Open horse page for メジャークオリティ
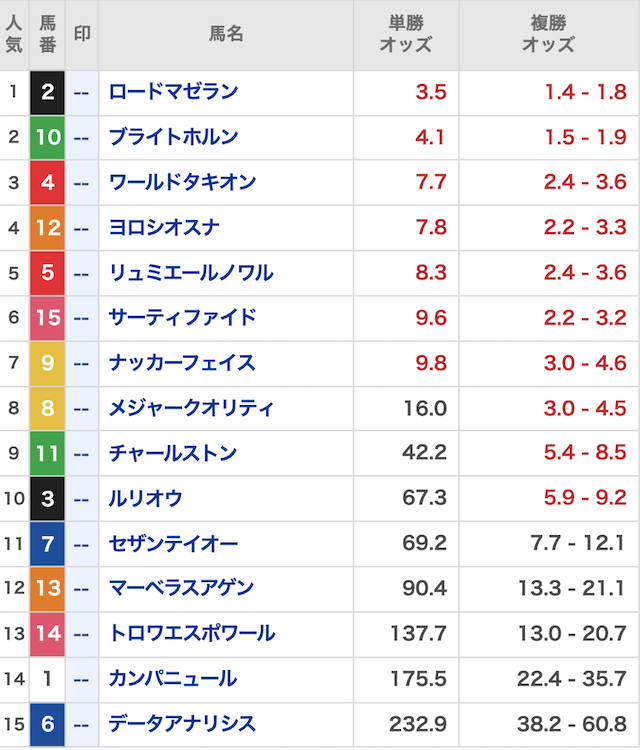 pyautogui.click(x=191, y=408)
